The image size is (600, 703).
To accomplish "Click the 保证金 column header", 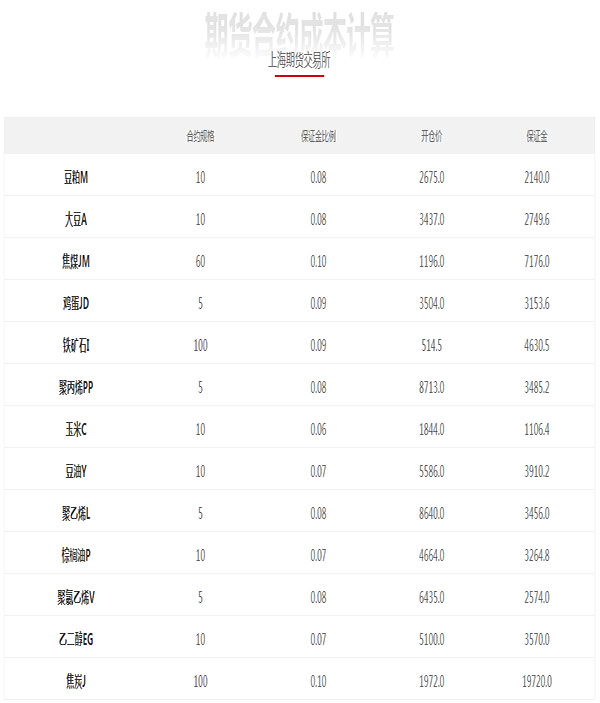I will [x=537, y=136].
